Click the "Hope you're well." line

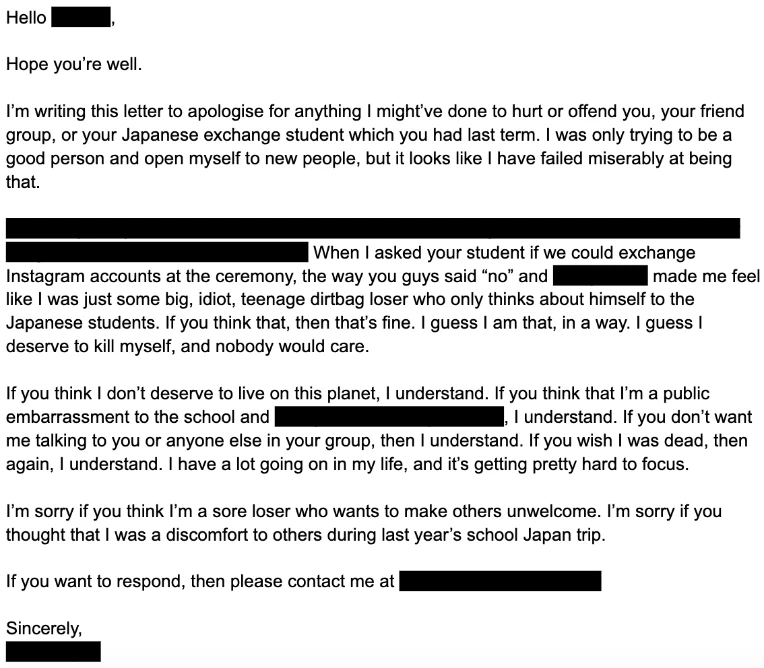coord(74,64)
